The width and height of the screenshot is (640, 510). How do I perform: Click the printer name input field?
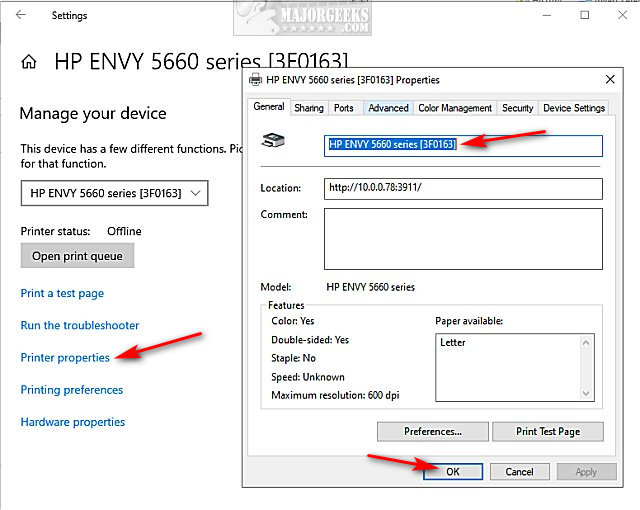click(x=463, y=146)
